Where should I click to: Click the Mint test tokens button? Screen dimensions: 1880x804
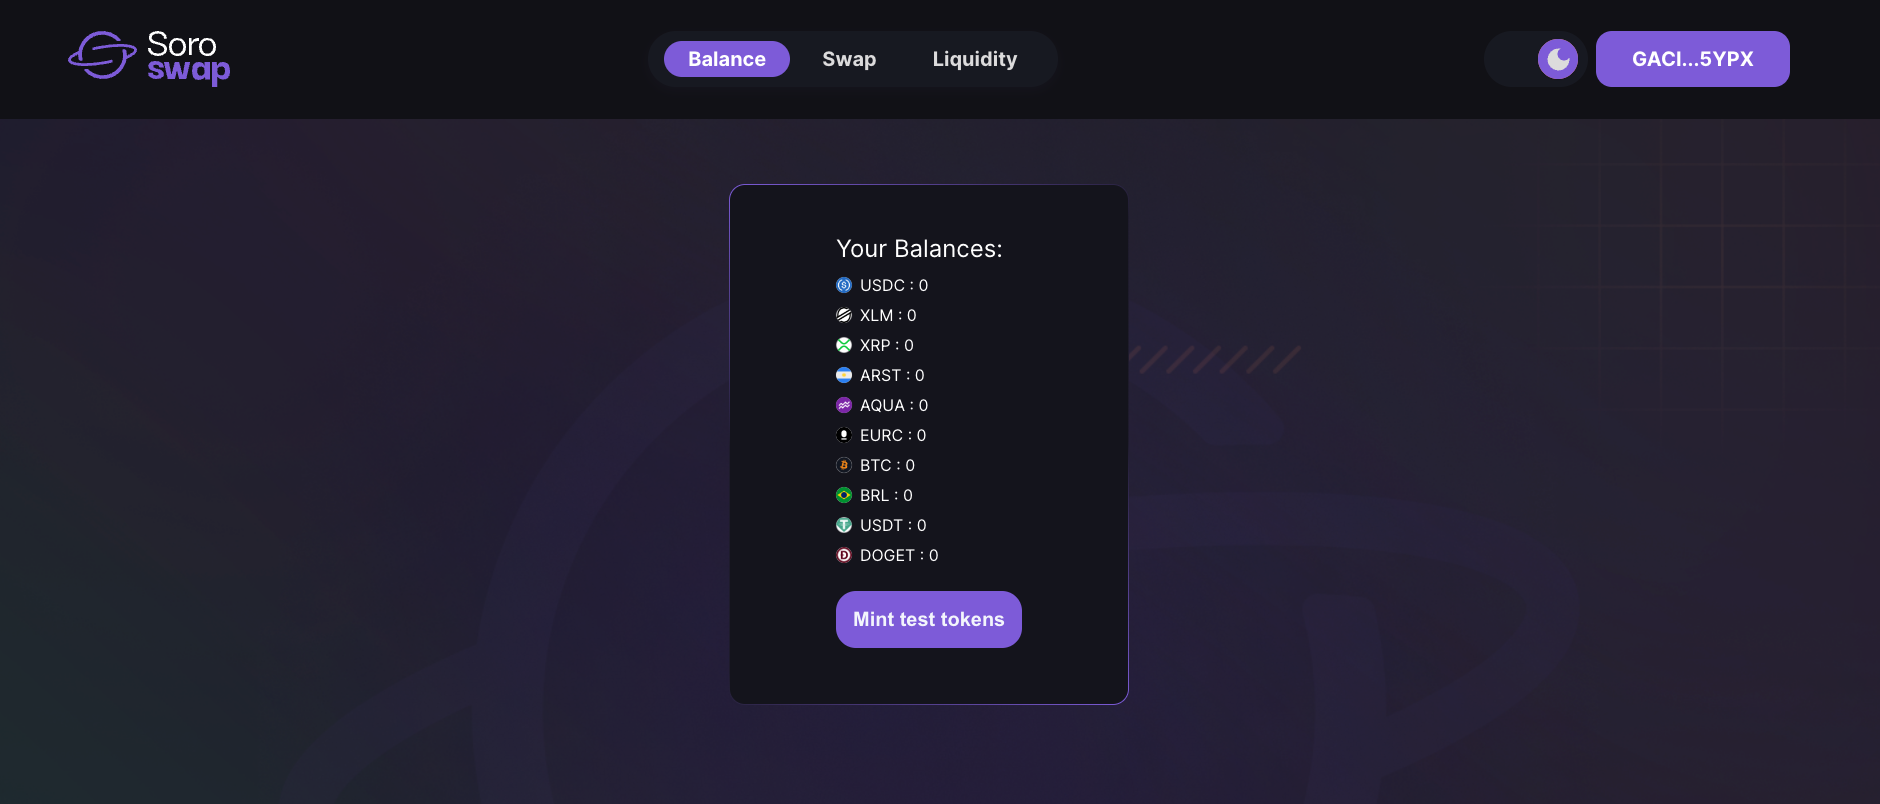[x=929, y=619]
